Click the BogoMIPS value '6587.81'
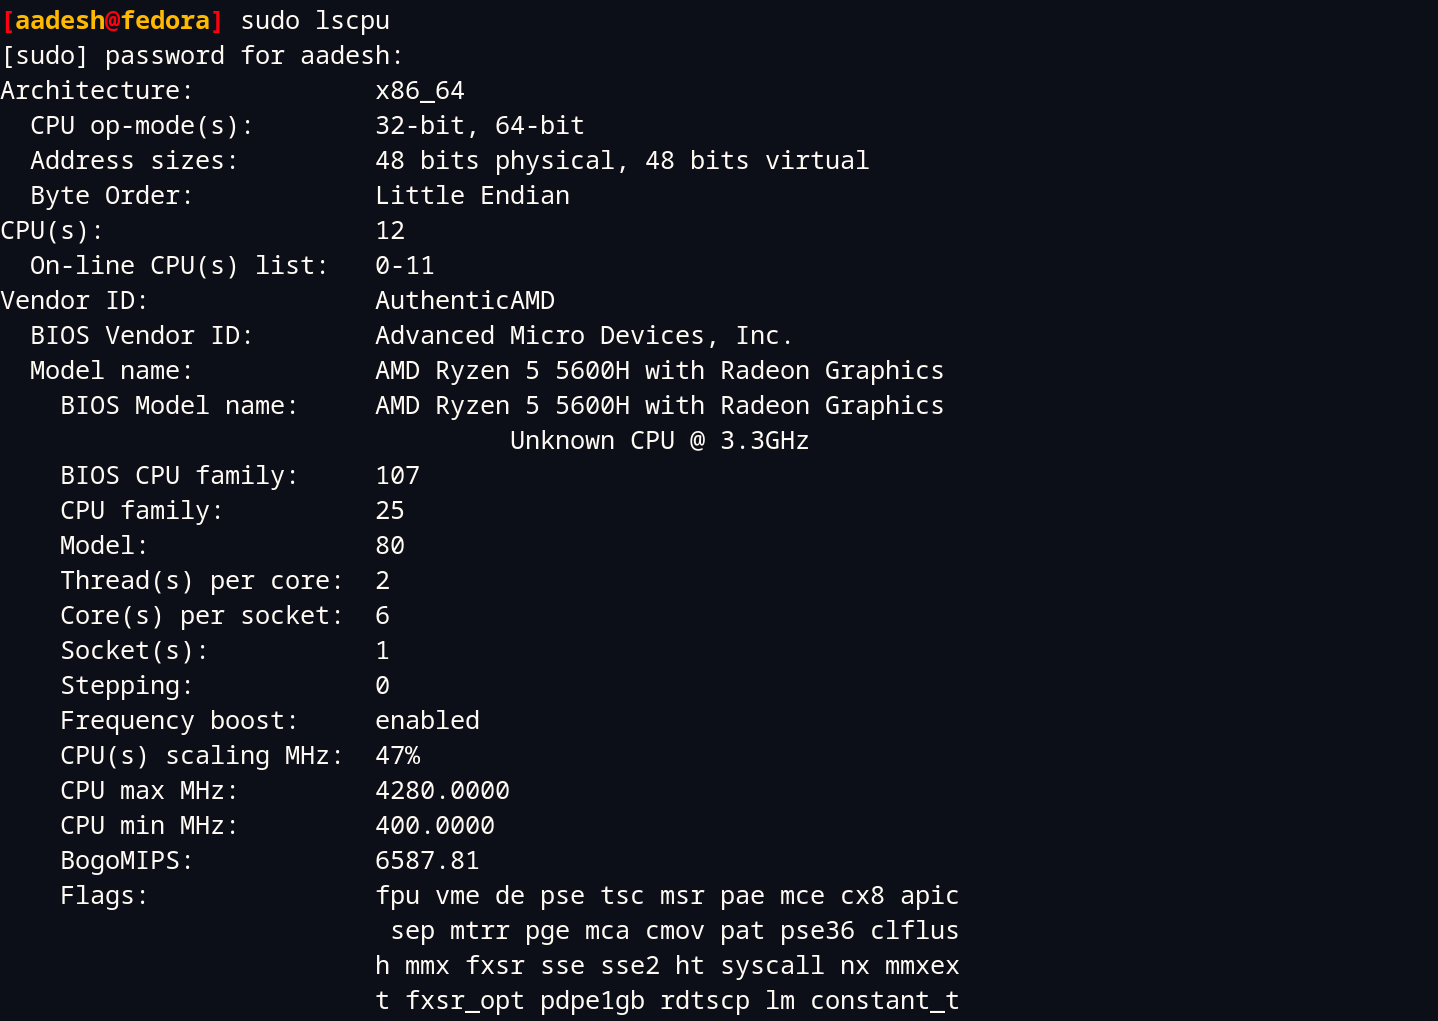 click(427, 861)
